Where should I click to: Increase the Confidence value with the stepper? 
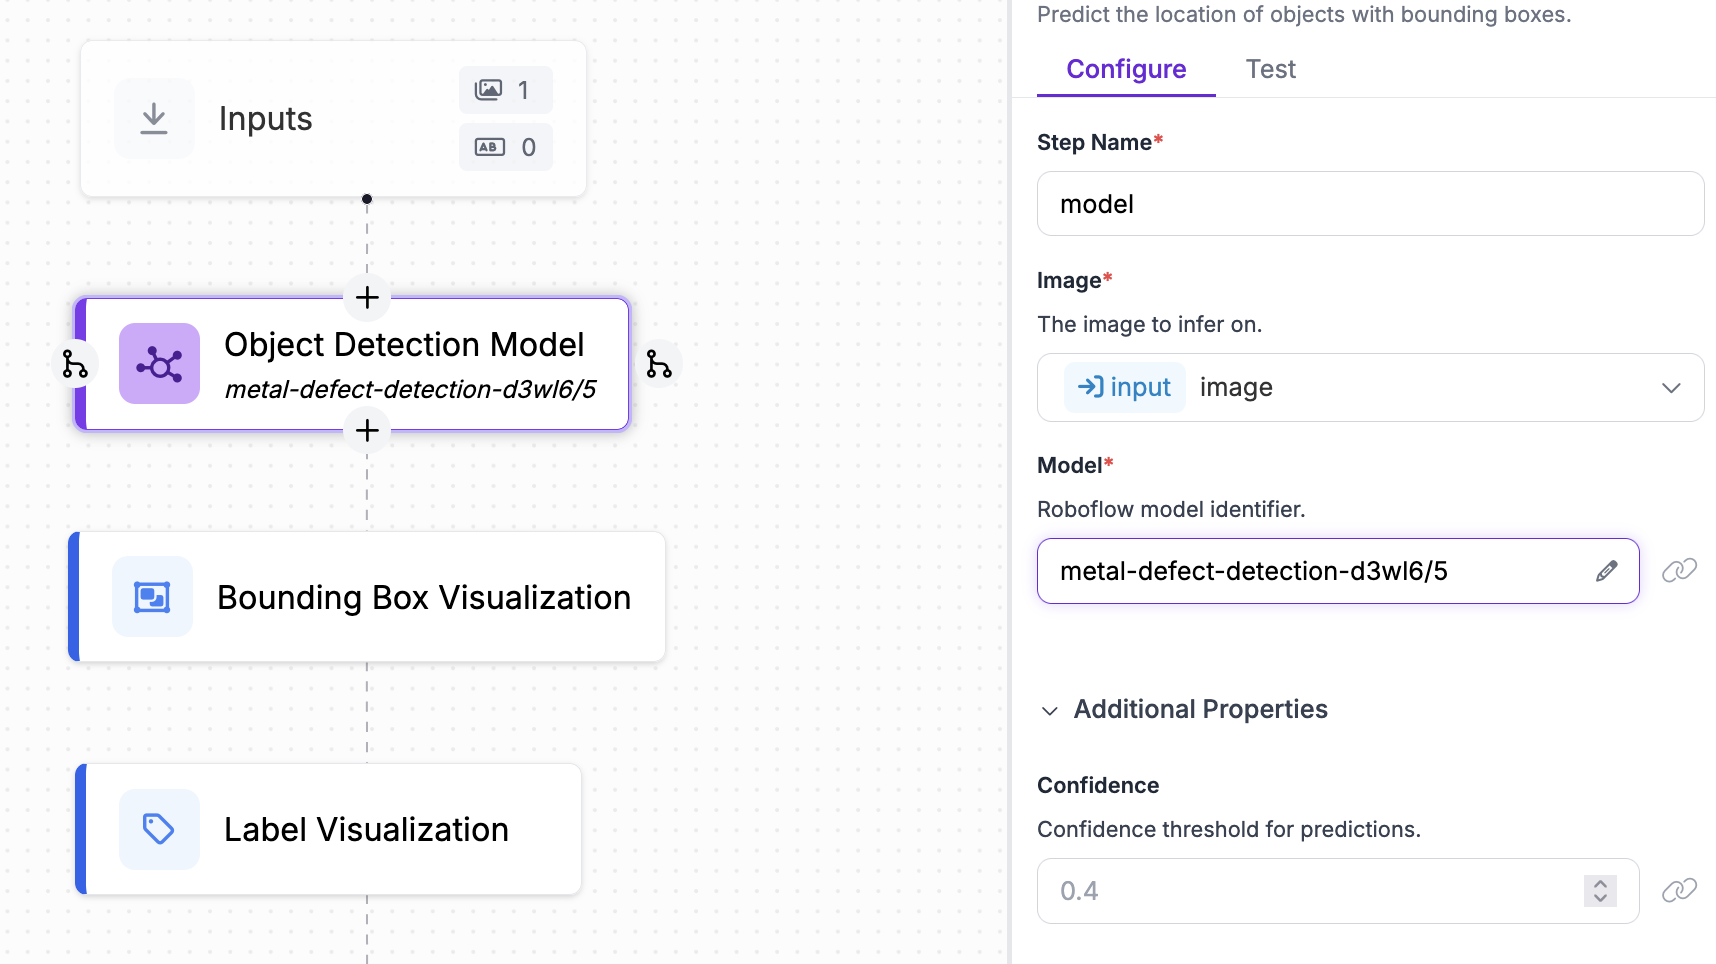pos(1598,884)
